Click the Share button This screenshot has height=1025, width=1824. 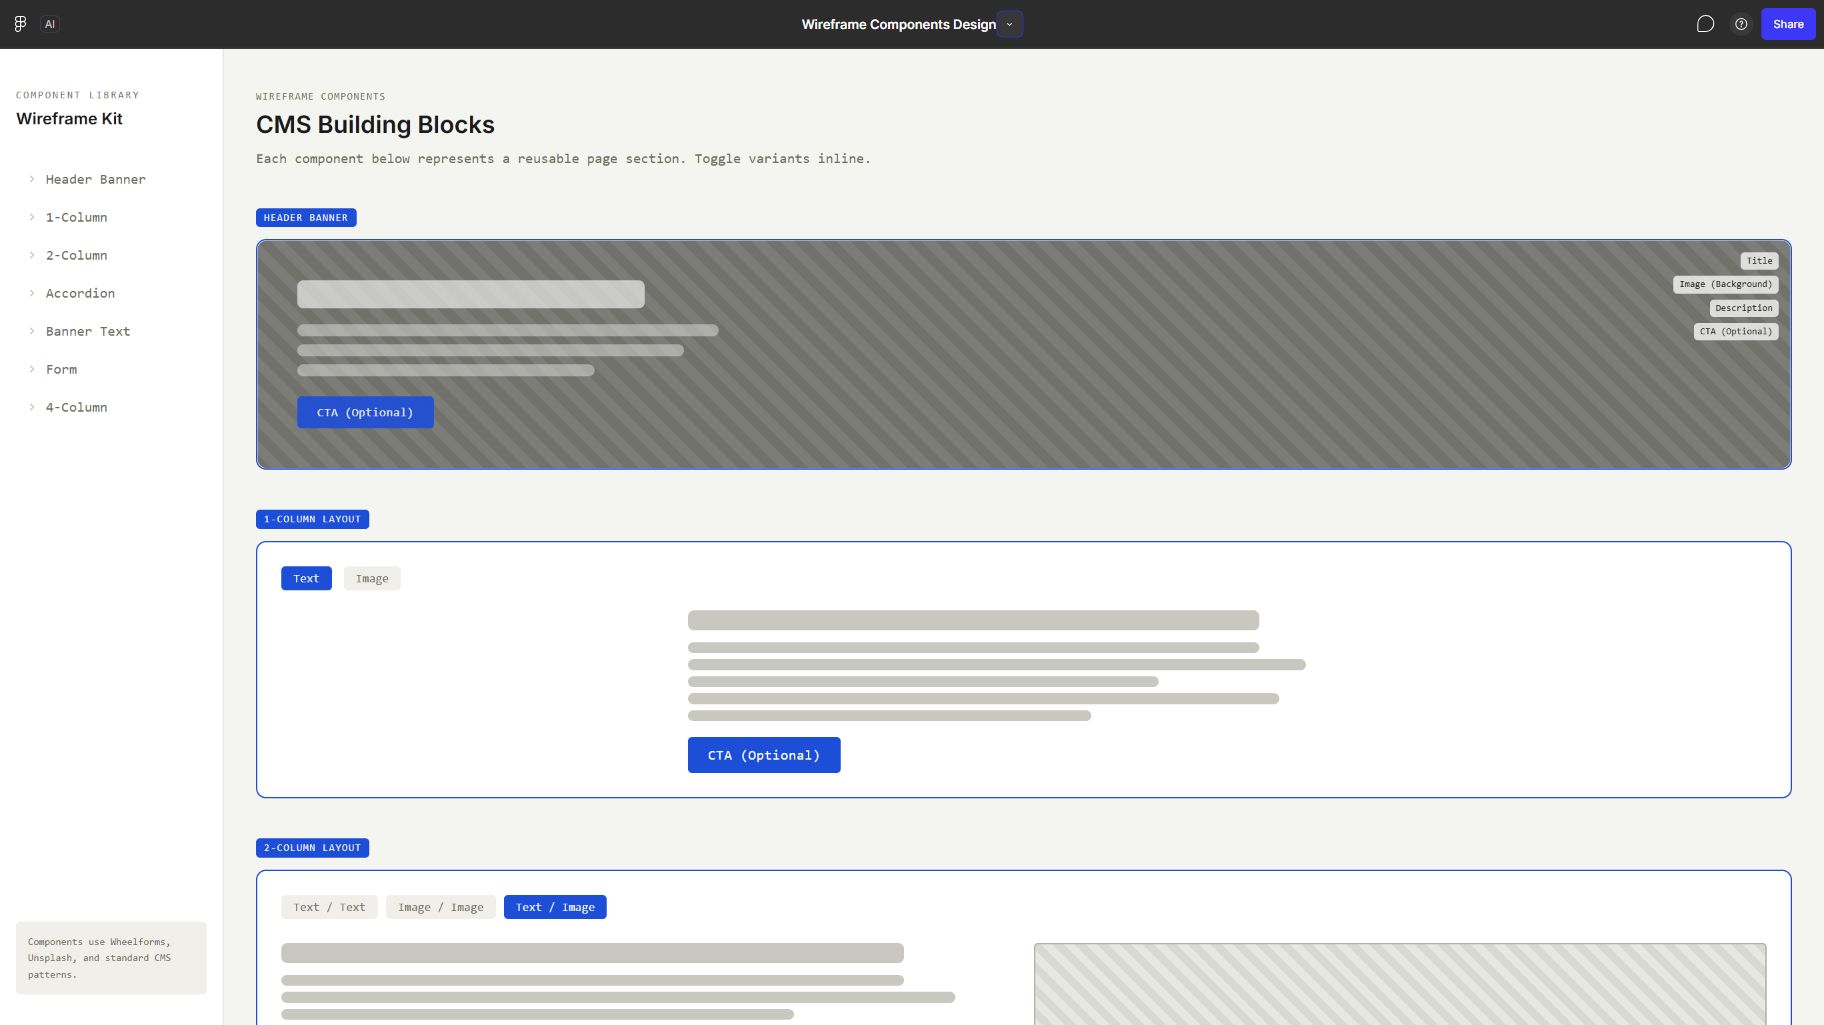coord(1788,24)
